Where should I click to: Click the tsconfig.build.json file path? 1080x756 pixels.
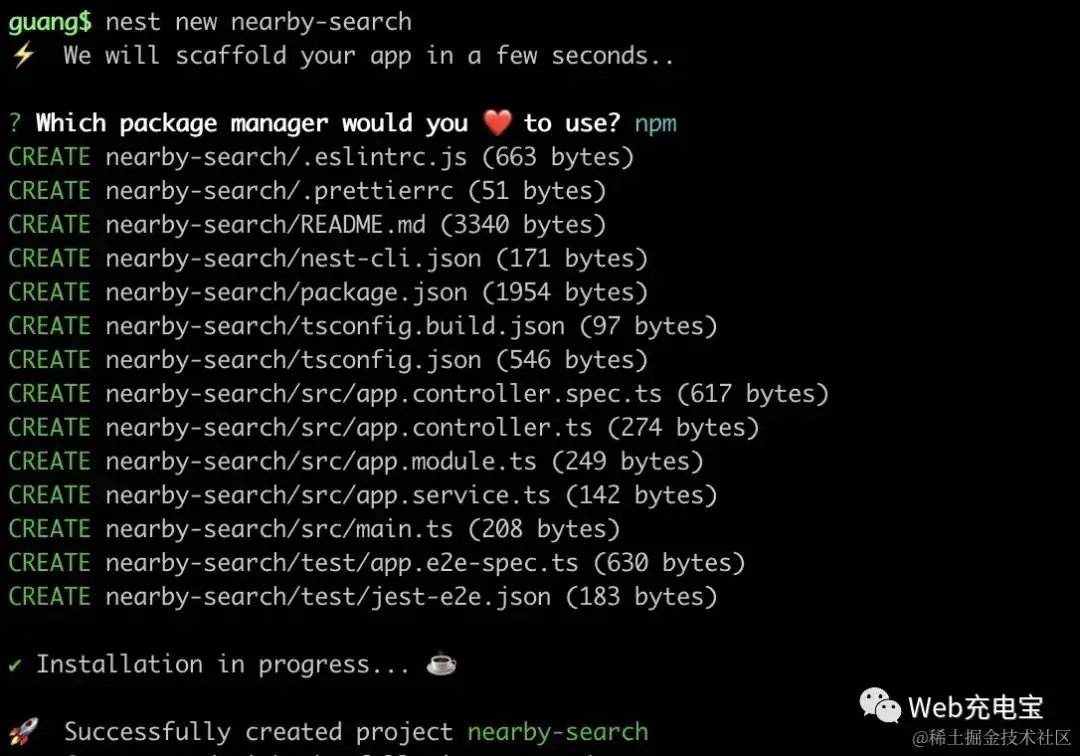335,326
